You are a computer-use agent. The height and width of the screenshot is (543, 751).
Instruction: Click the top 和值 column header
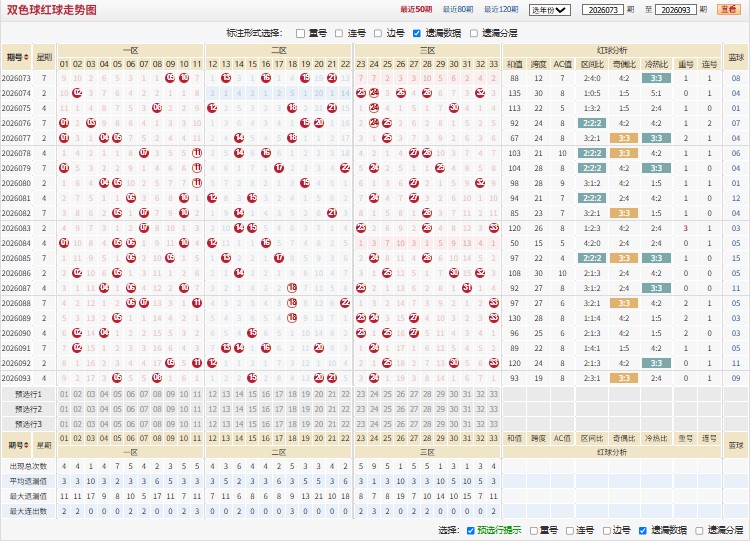point(514,64)
